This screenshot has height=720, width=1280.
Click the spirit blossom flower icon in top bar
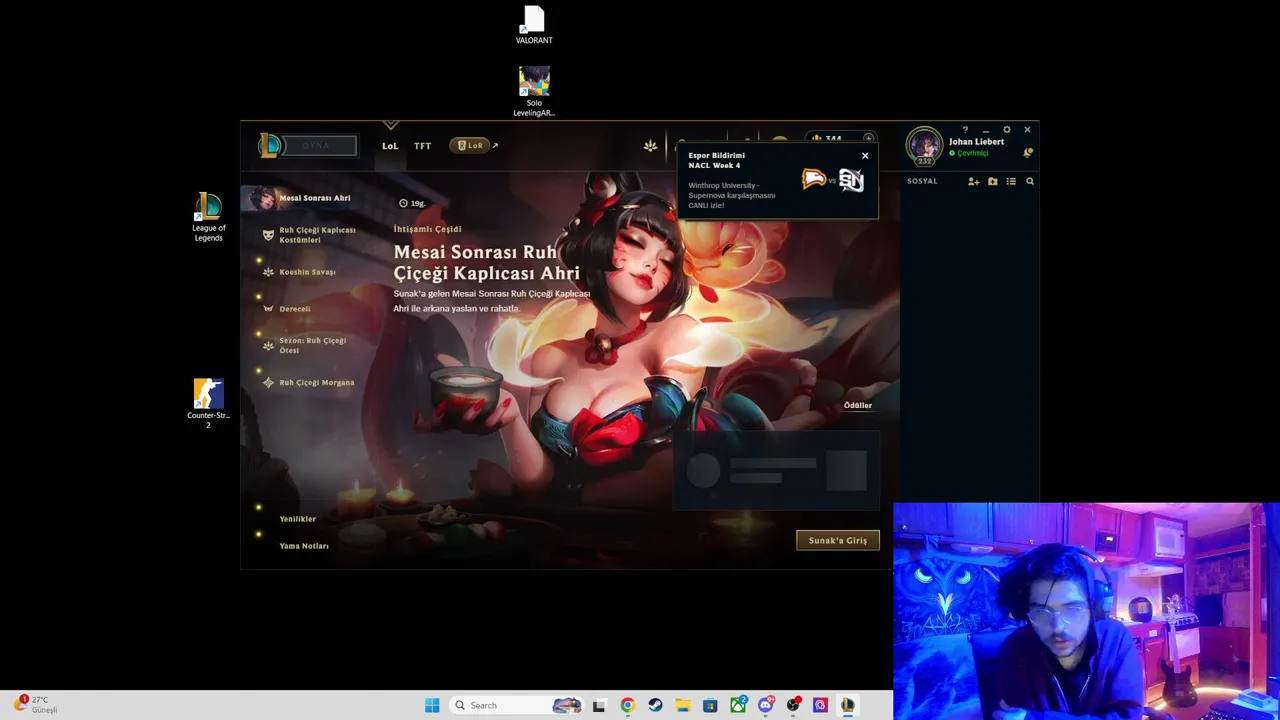point(650,146)
